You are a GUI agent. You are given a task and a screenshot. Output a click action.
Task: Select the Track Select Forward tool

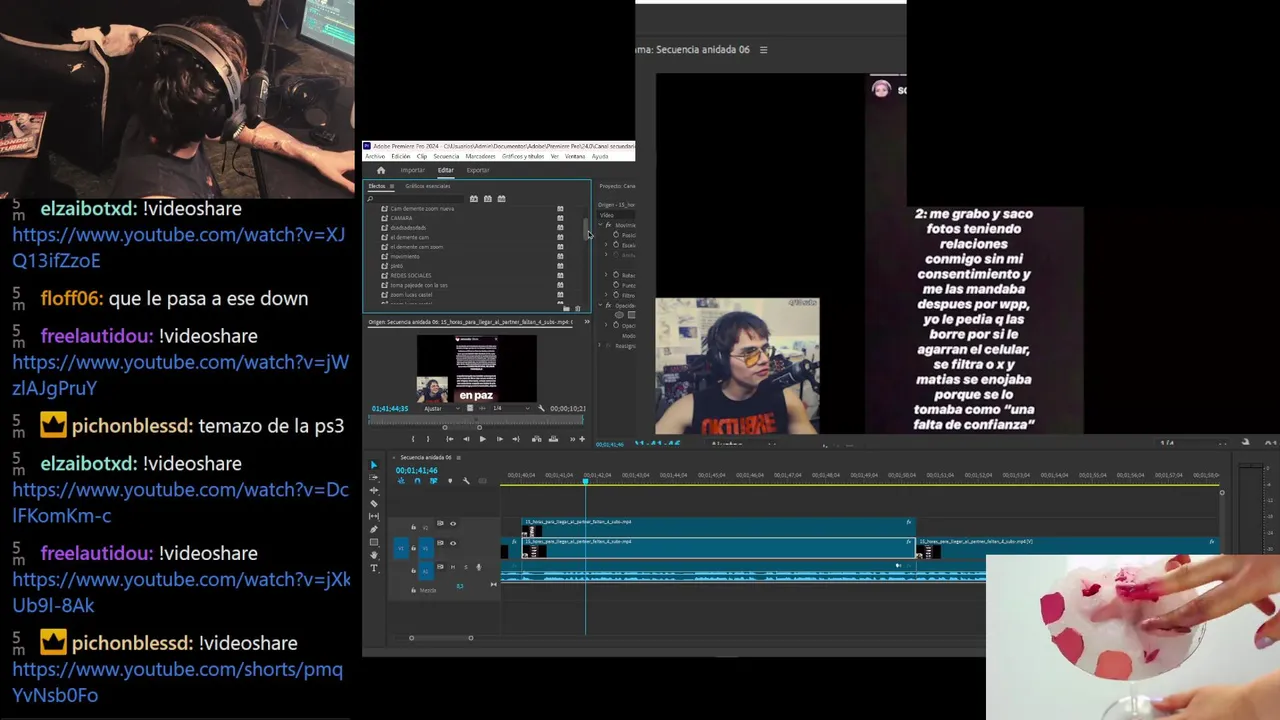(x=374, y=477)
